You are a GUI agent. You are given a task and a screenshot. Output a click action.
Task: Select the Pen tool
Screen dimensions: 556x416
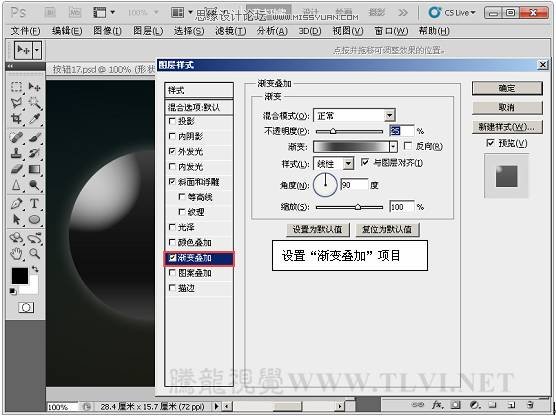coord(16,204)
